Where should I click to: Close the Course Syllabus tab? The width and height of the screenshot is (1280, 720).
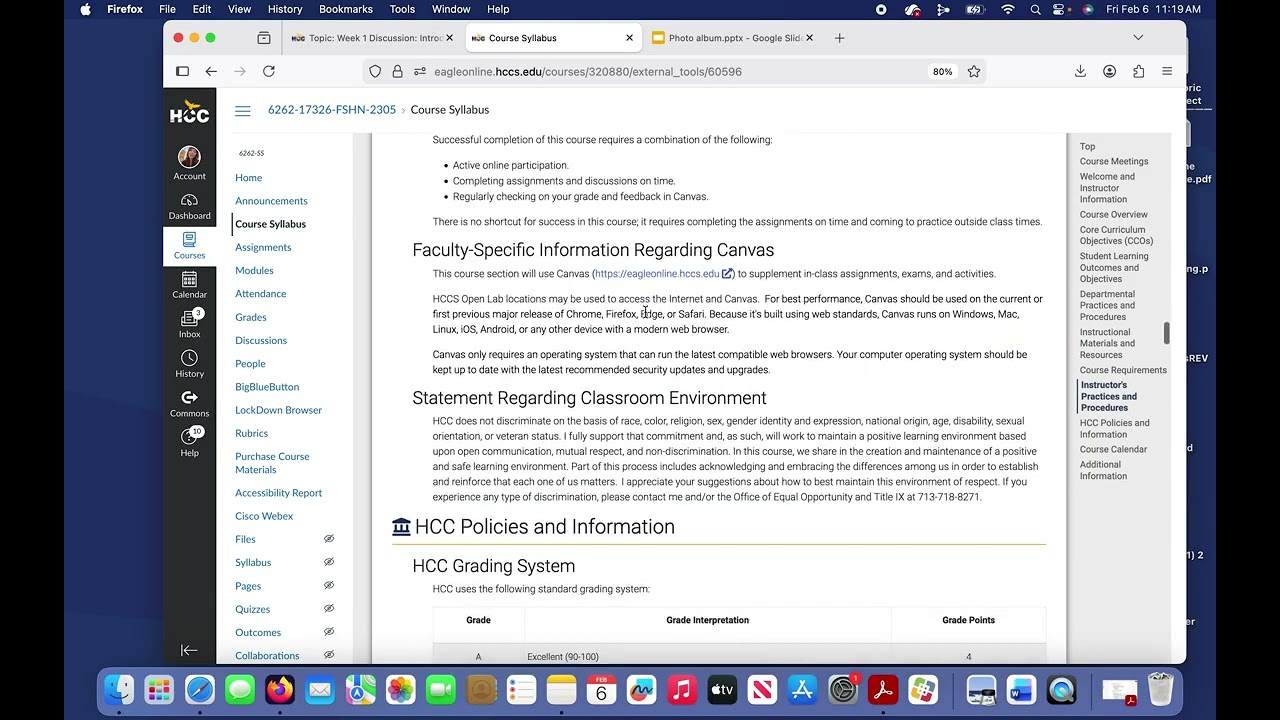click(x=629, y=38)
